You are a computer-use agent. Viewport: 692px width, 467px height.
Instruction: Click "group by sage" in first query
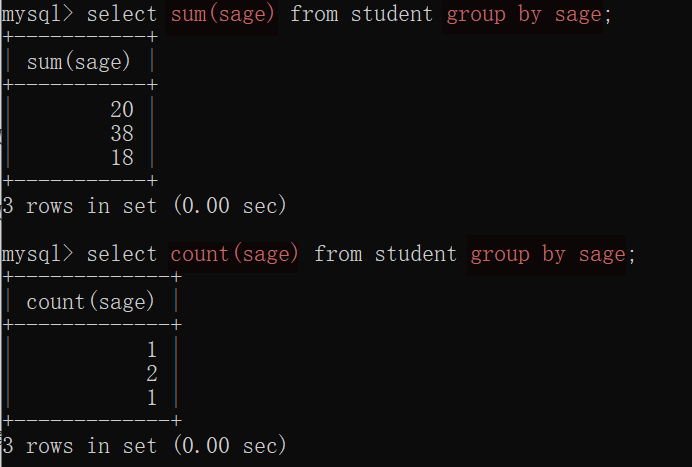[523, 15]
